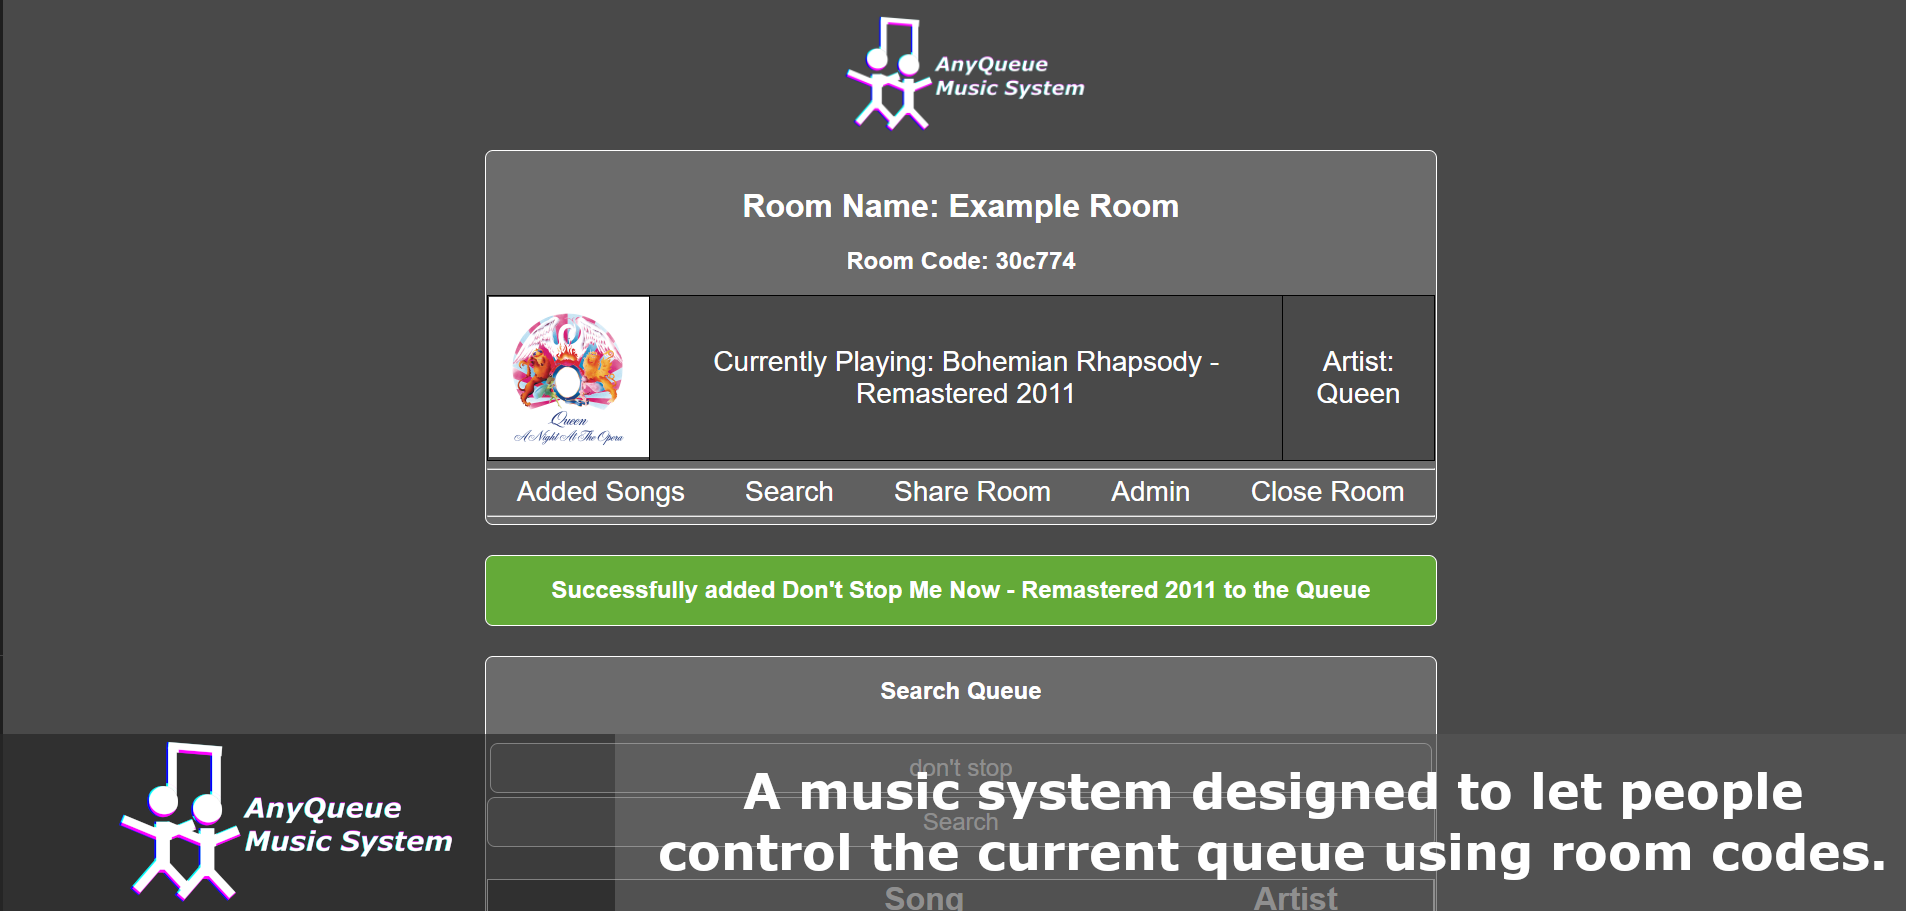This screenshot has width=1906, height=911.
Task: Click the Artist column header in results table
Action: (1295, 898)
